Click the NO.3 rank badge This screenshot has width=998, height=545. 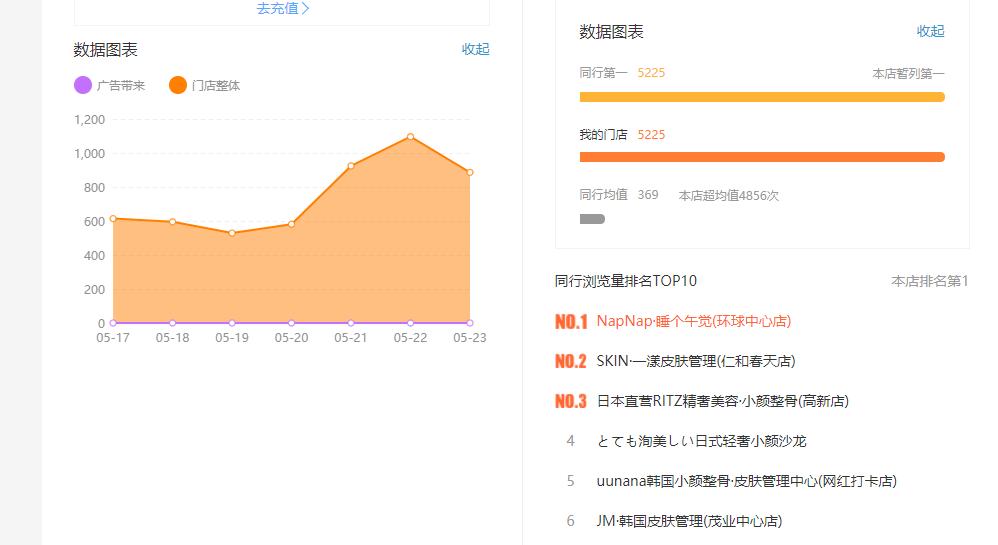pyautogui.click(x=571, y=401)
